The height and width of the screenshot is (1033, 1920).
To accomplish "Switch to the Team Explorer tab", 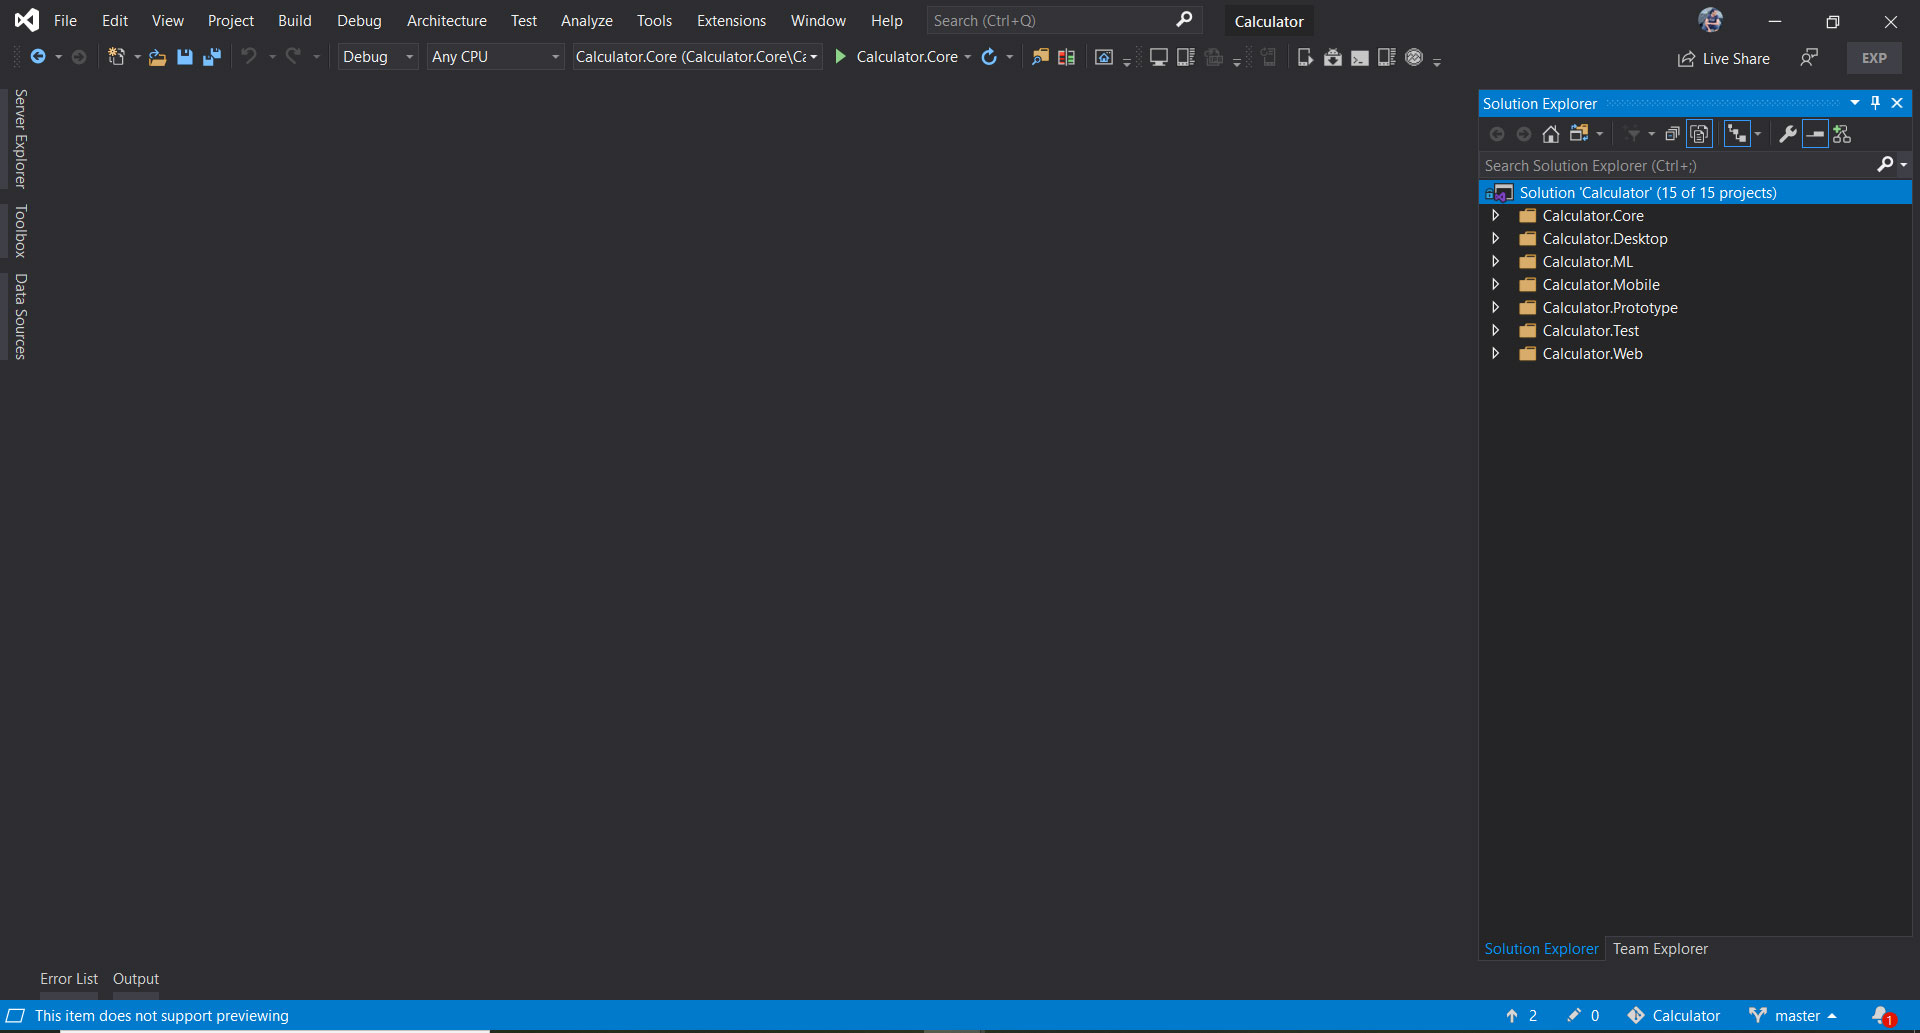I will pyautogui.click(x=1659, y=948).
